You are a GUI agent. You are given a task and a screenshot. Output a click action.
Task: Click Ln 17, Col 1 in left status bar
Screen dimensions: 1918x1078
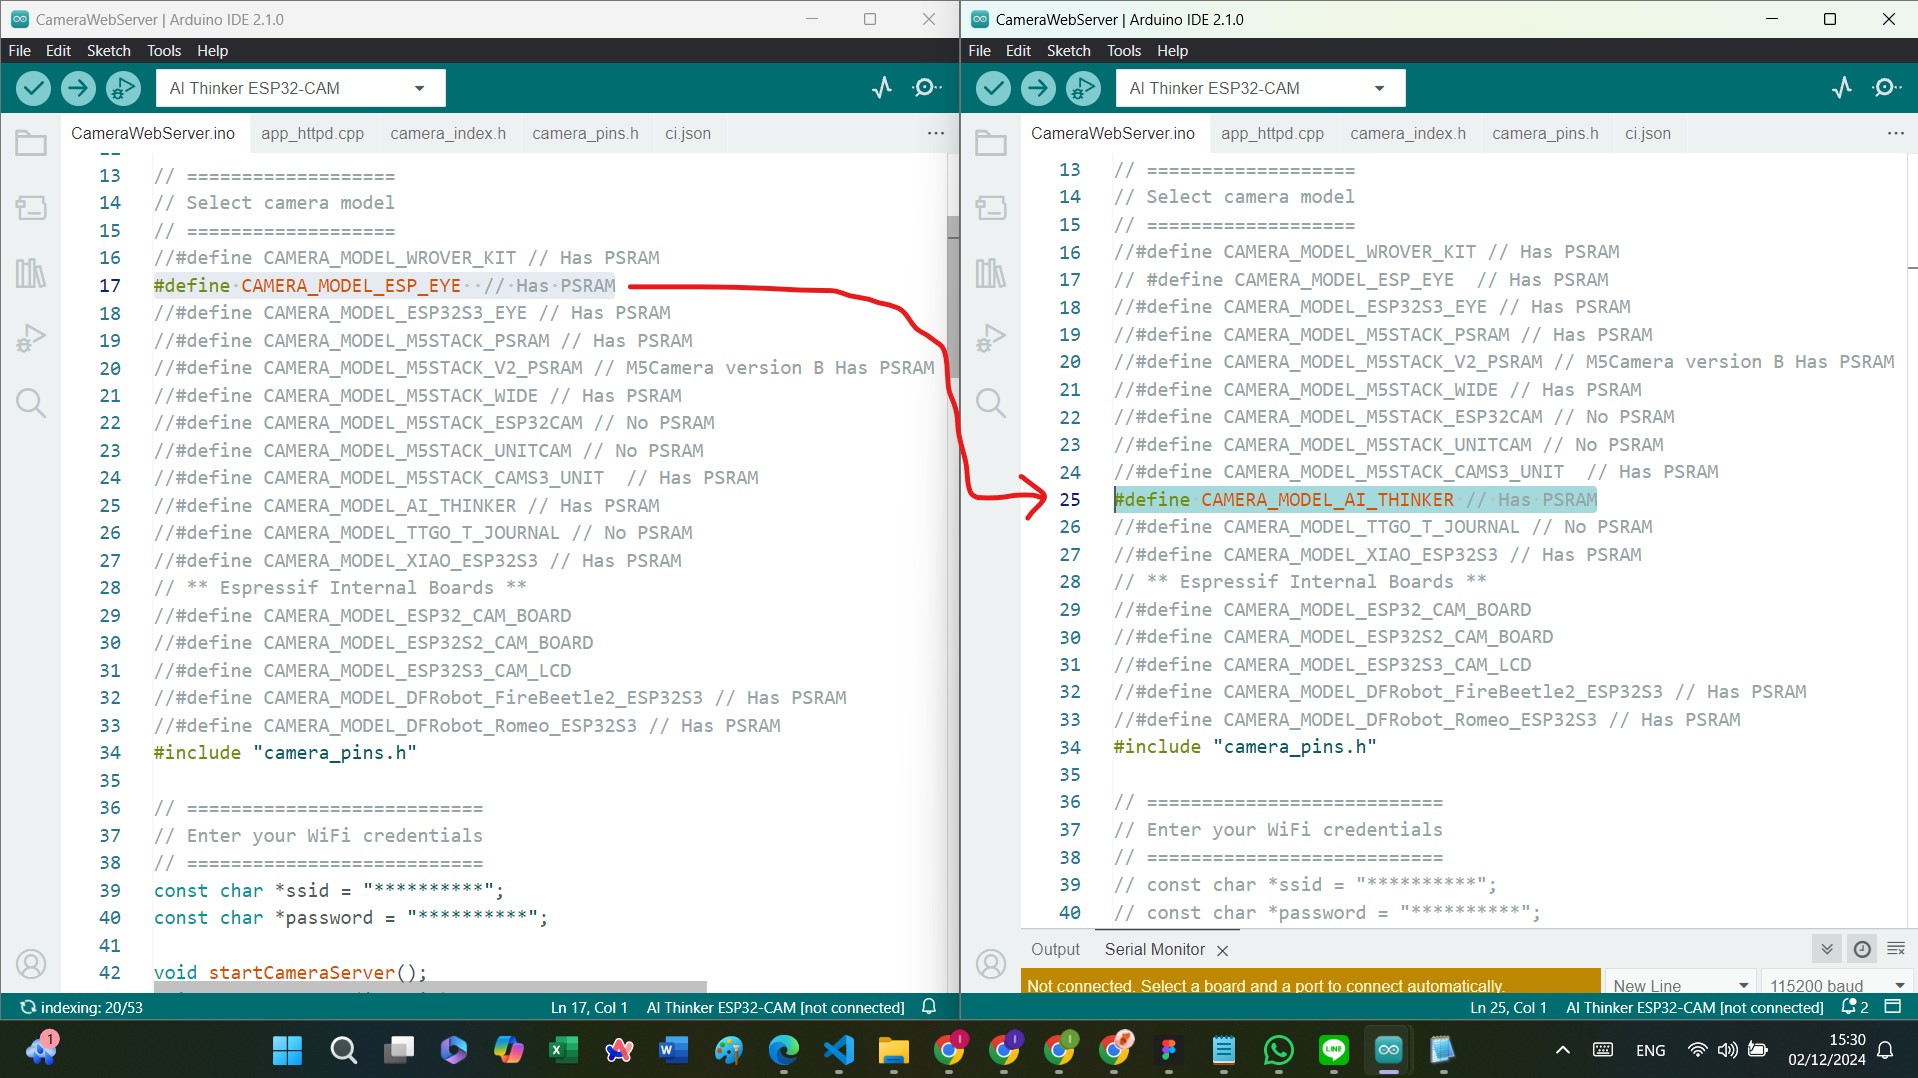589,1007
